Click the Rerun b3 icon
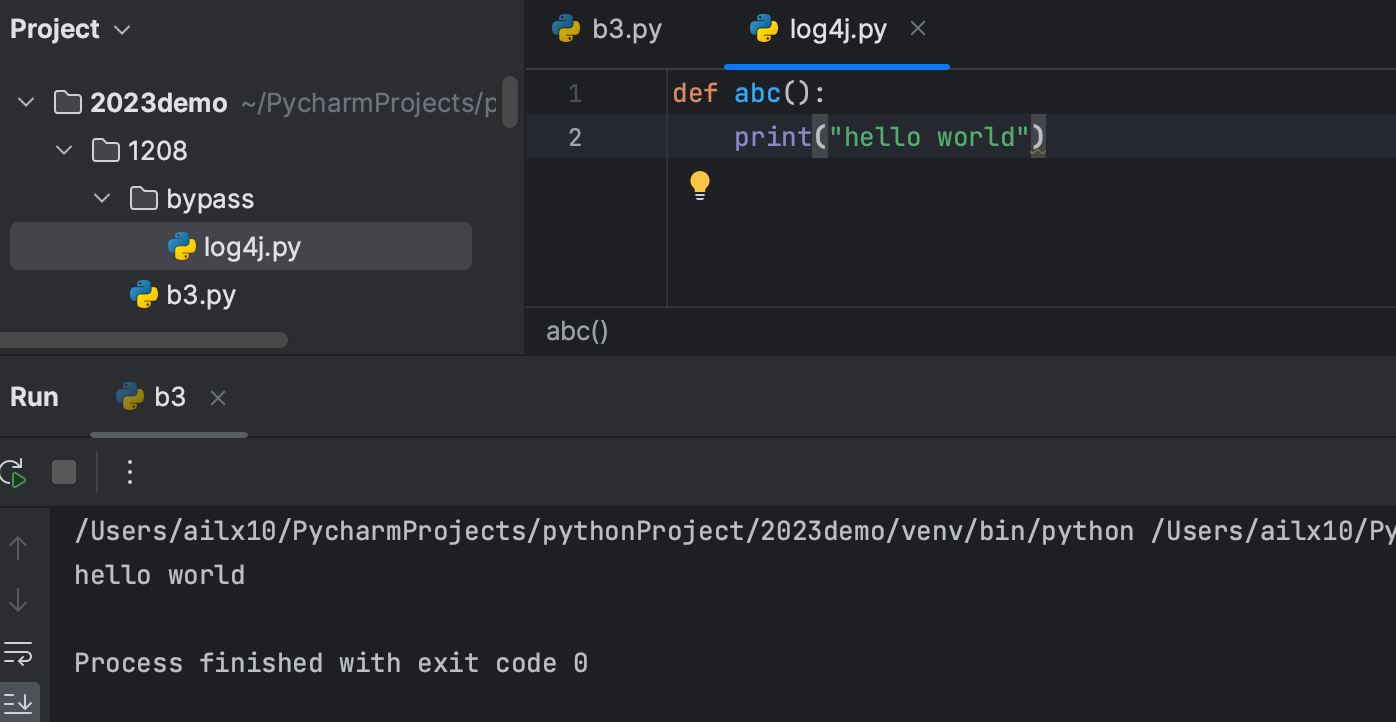This screenshot has height=722, width=1396. pos(12,472)
